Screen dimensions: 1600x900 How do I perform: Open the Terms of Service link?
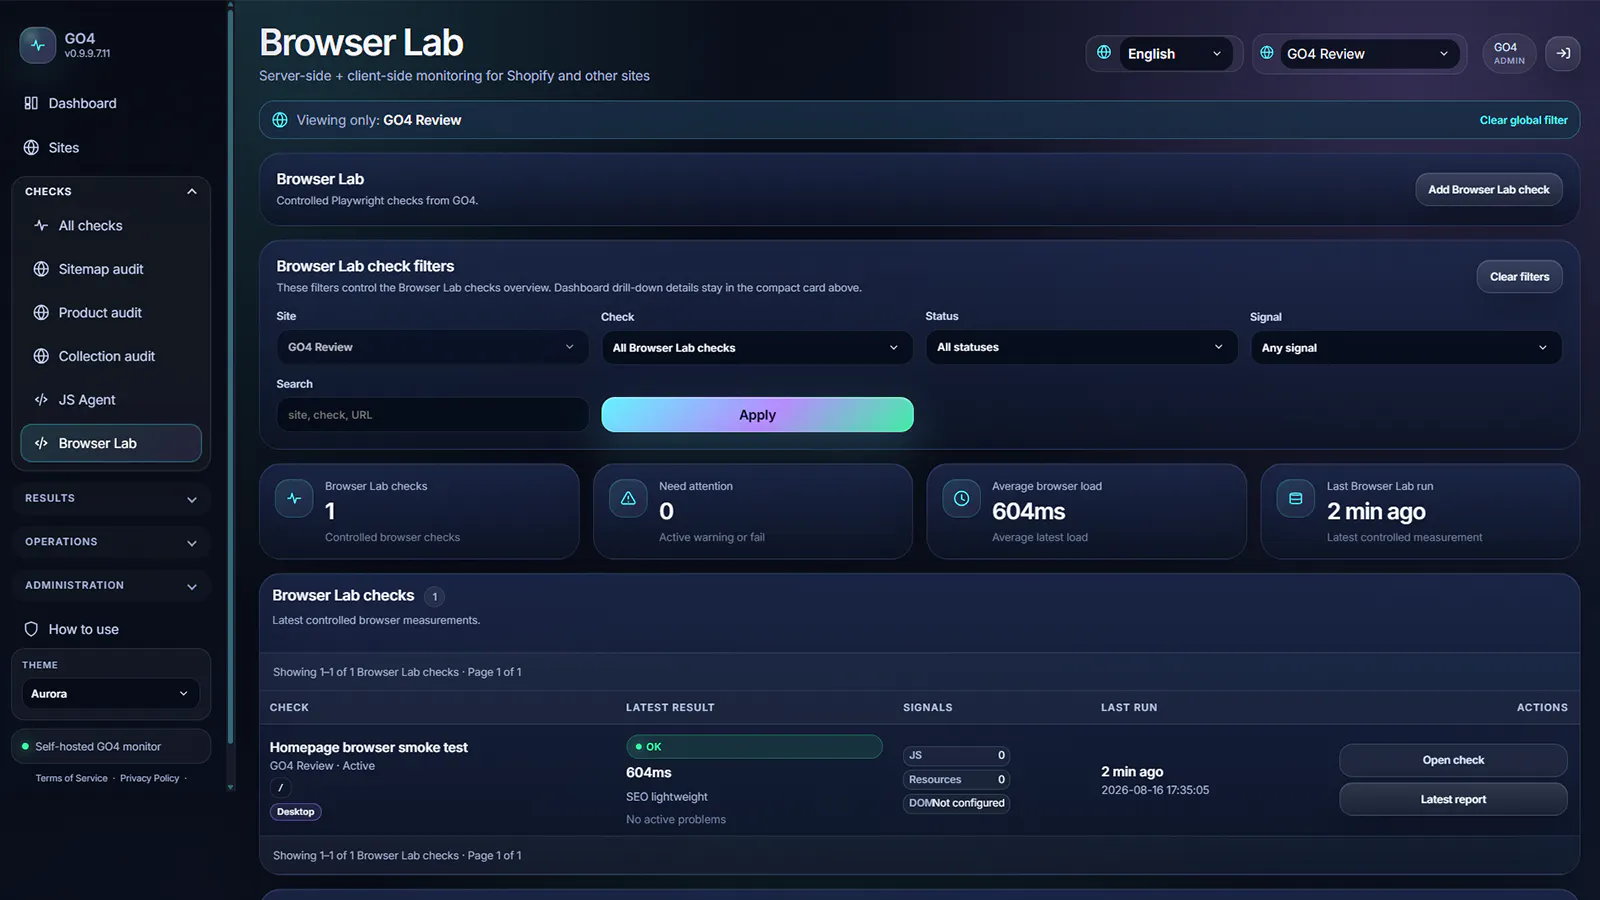71,778
